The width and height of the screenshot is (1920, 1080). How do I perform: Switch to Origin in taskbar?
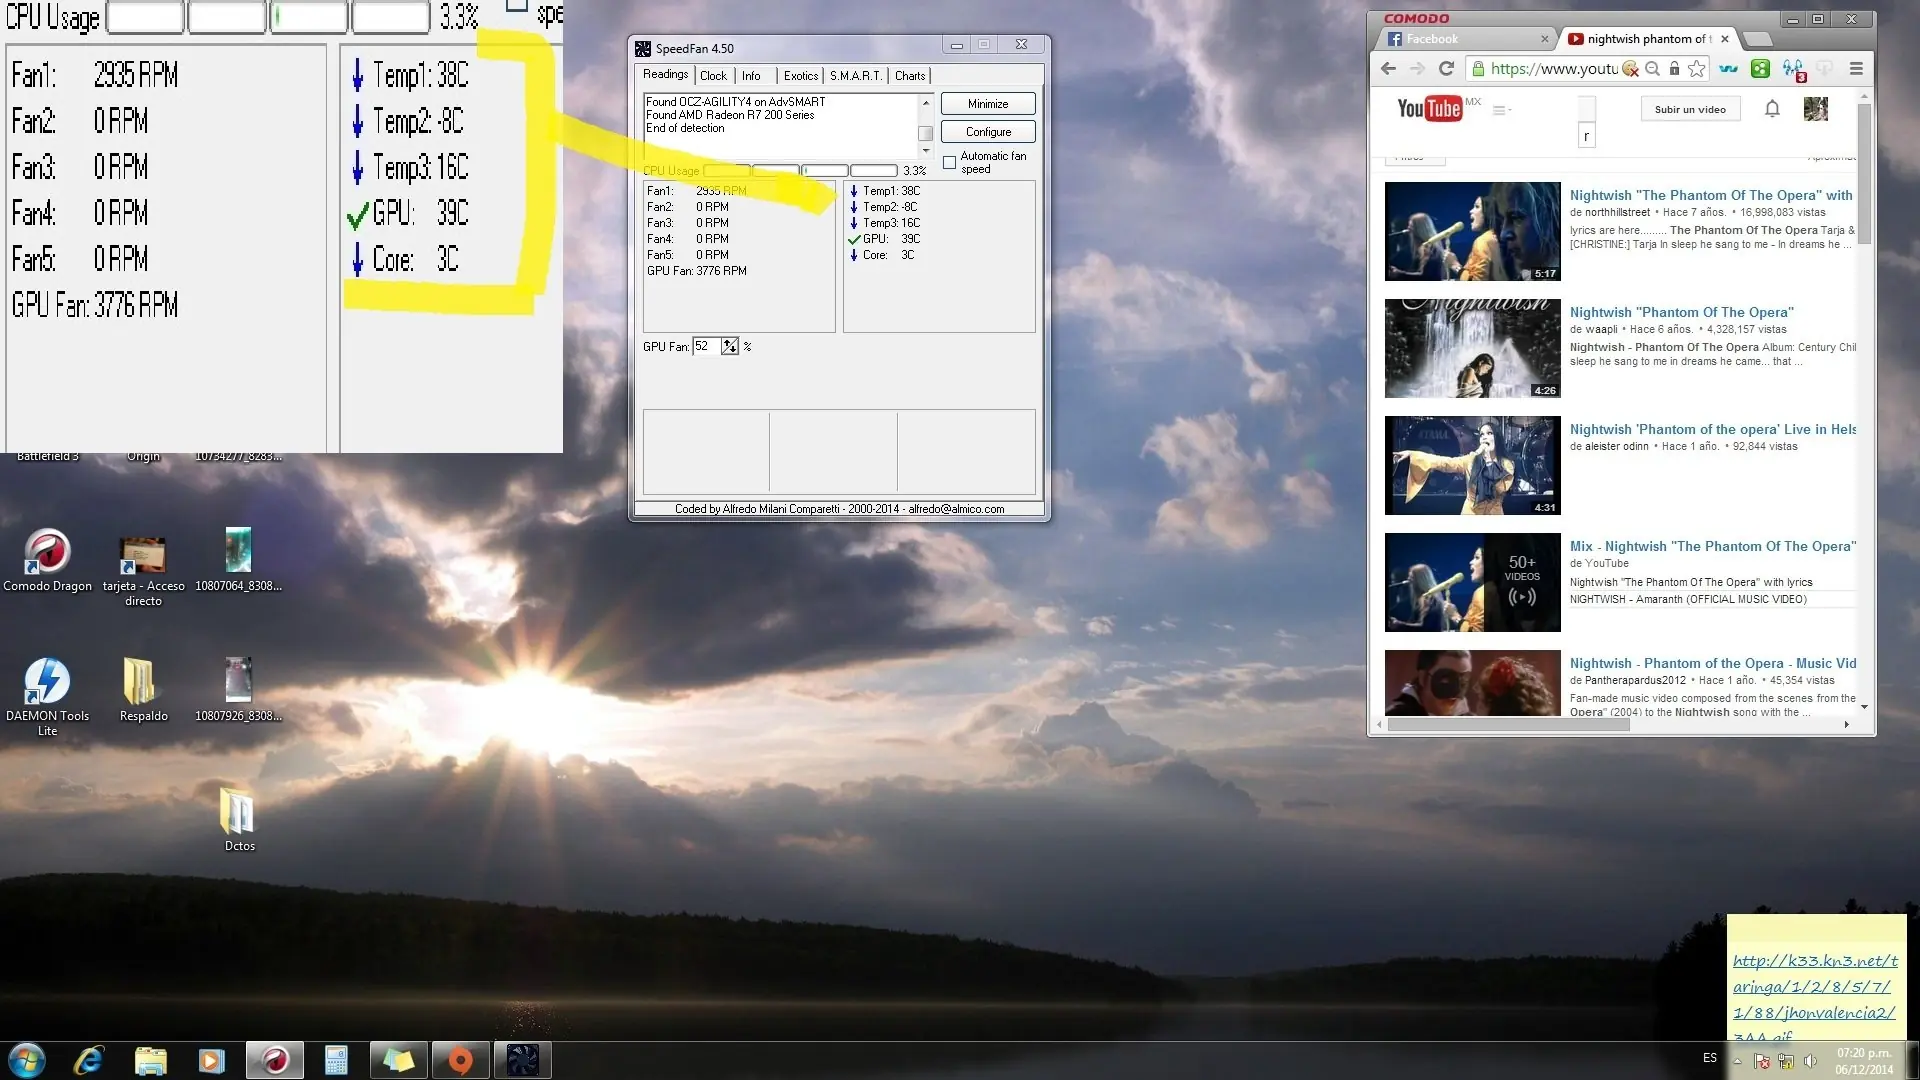460,1060
